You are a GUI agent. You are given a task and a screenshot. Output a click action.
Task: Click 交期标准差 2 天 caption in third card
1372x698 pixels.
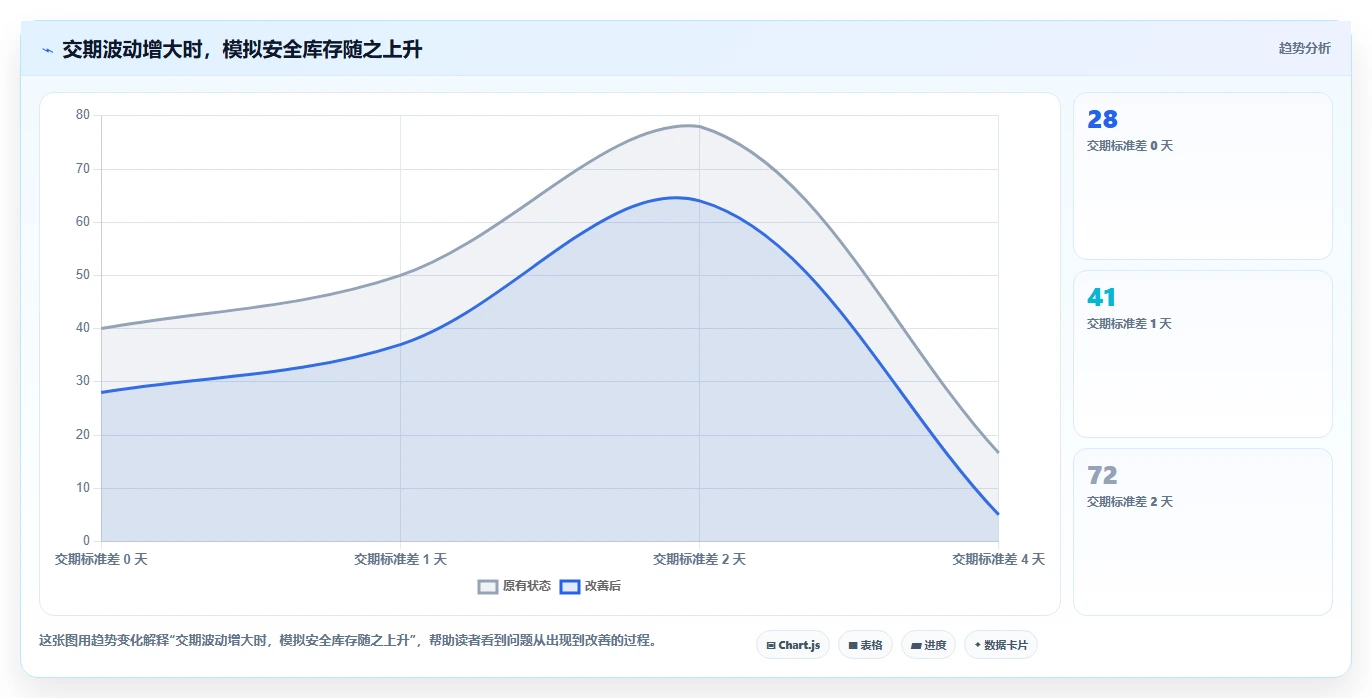[x=1130, y=502]
